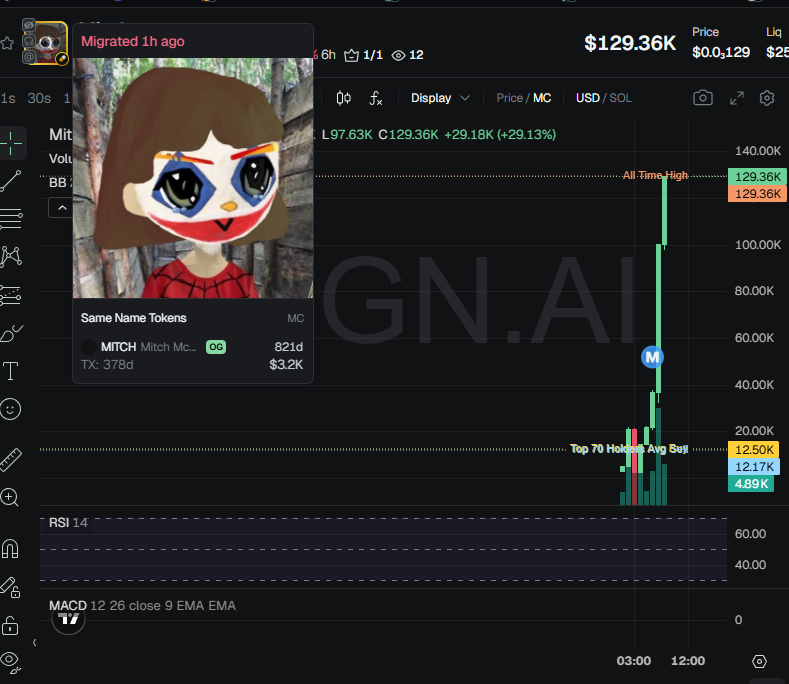Screen dimensions: 789x684
Task: Select SOL currency display
Action: click(620, 98)
